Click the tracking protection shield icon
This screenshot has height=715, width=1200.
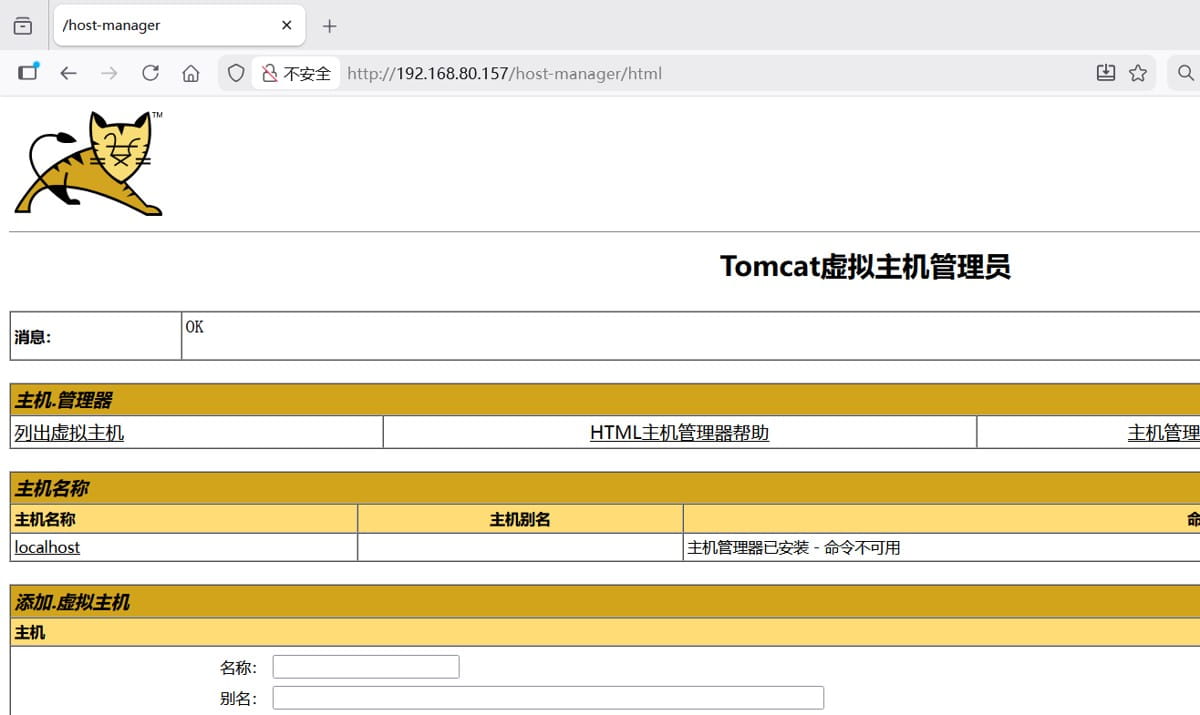click(236, 73)
